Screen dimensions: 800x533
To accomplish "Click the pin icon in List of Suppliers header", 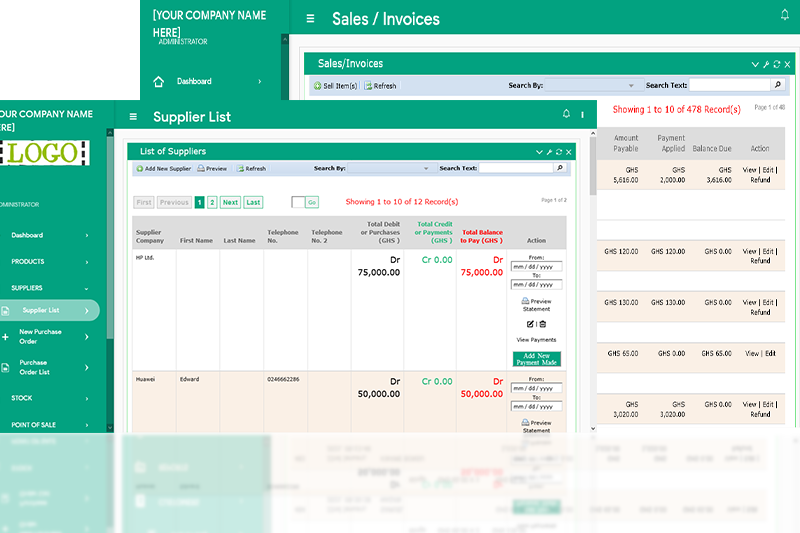I will [x=549, y=152].
